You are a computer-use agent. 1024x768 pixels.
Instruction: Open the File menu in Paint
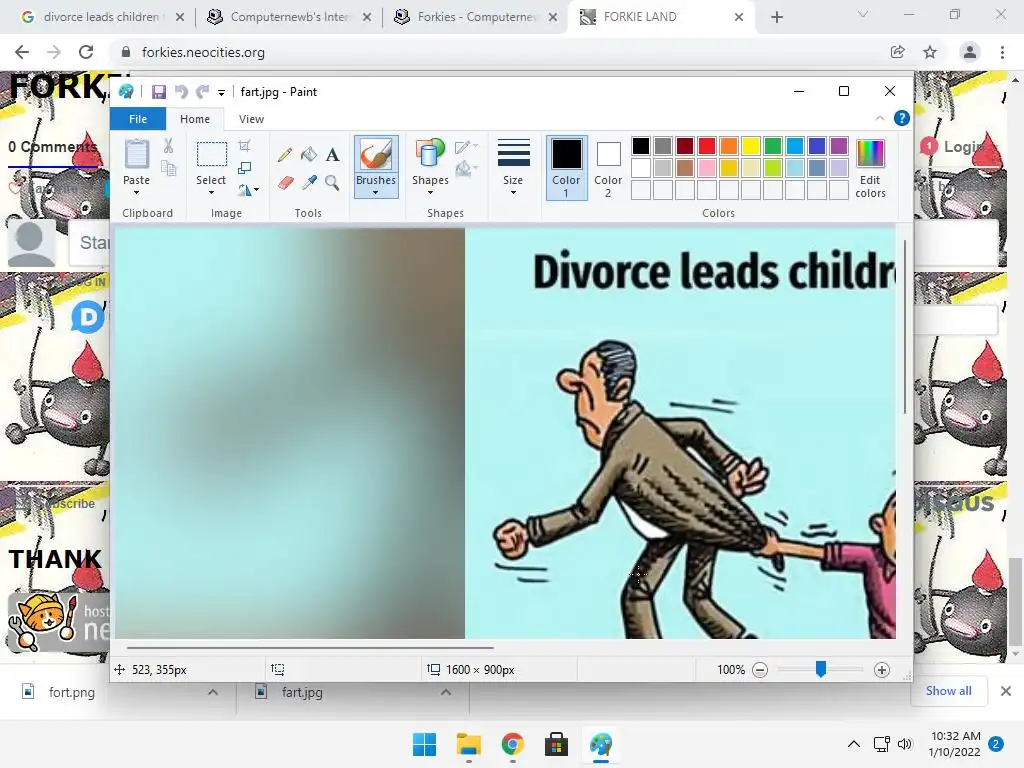[x=138, y=119]
